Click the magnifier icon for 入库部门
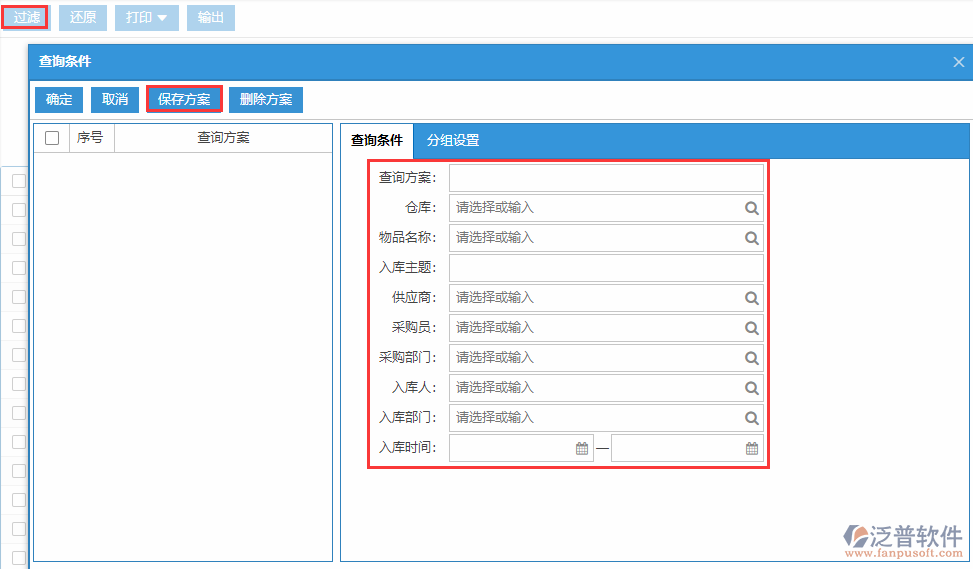The height and width of the screenshot is (569, 973). coord(751,418)
